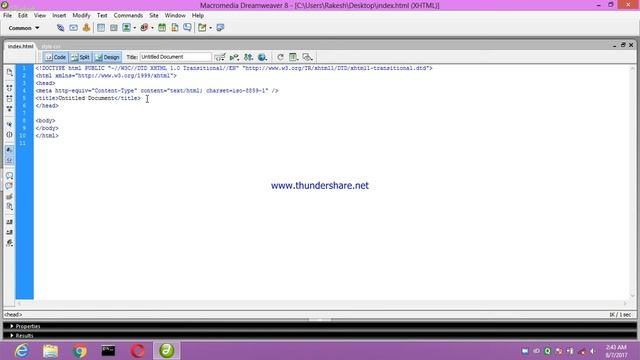Insert the current Date
Image resolution: width=640 pixels, height=360 pixels.
(162, 28)
